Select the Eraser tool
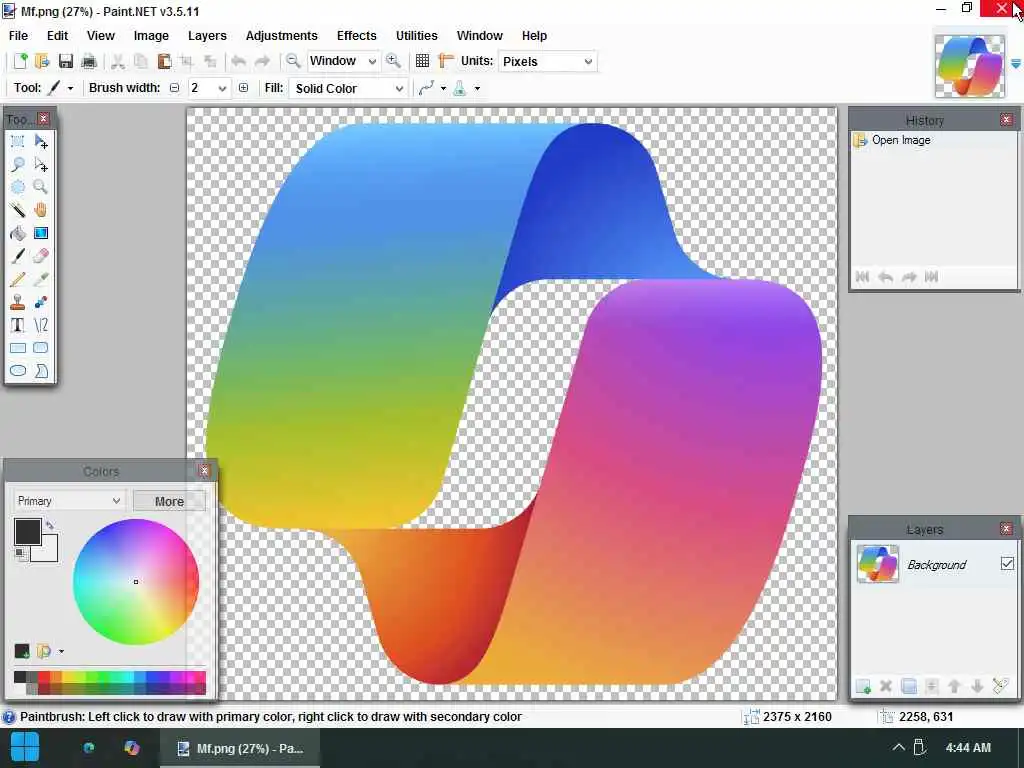1024x768 pixels. click(41, 256)
